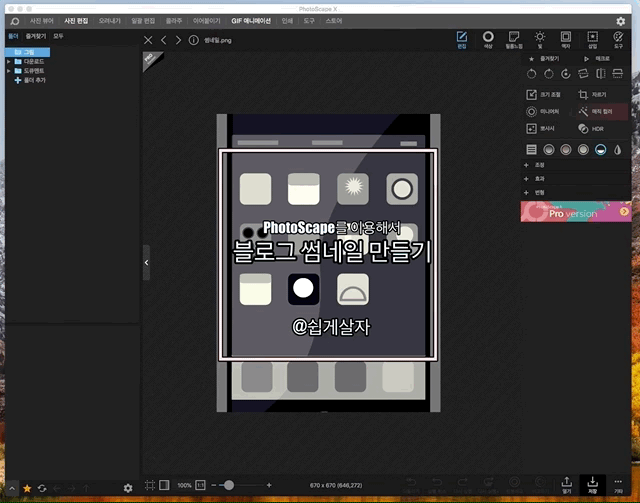The height and width of the screenshot is (503, 640).
Task: Switch to the 콜라주 tab
Action: [x=173, y=21]
